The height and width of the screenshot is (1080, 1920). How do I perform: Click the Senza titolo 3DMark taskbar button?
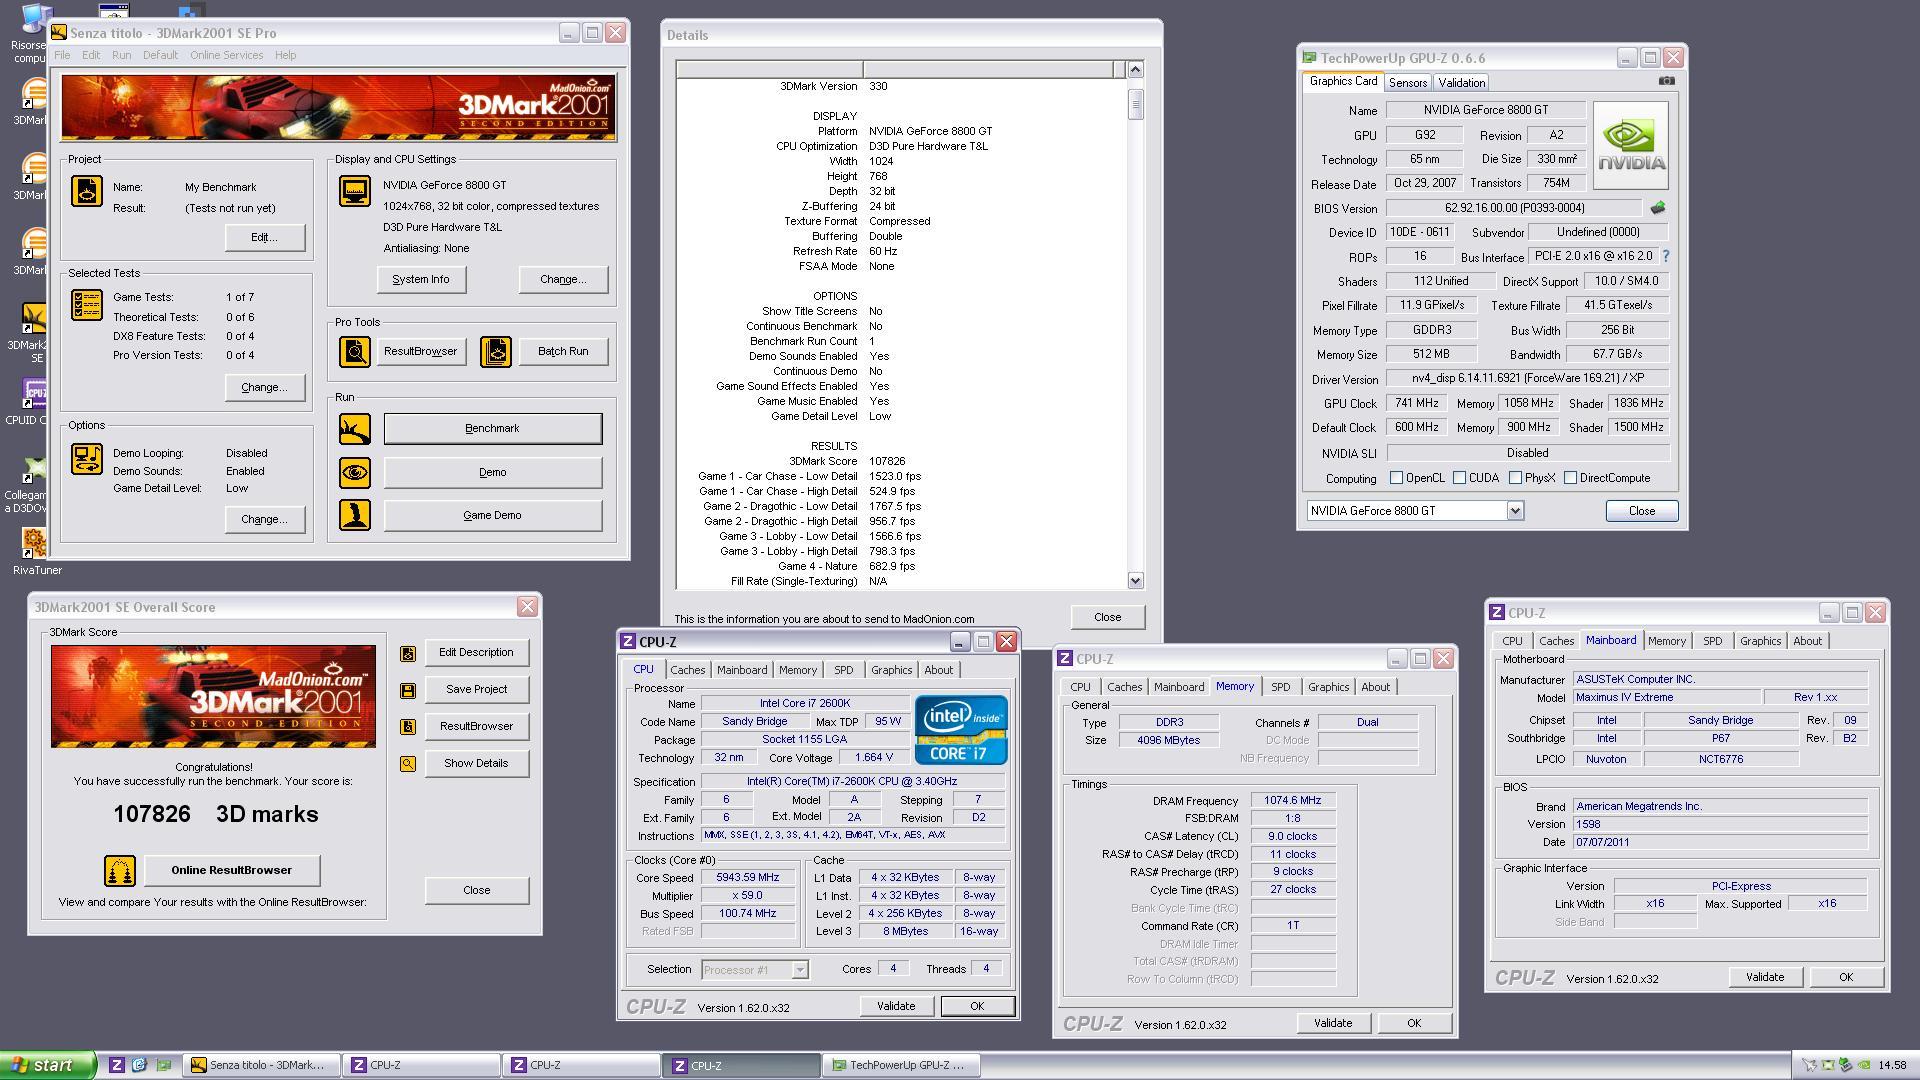[262, 1065]
